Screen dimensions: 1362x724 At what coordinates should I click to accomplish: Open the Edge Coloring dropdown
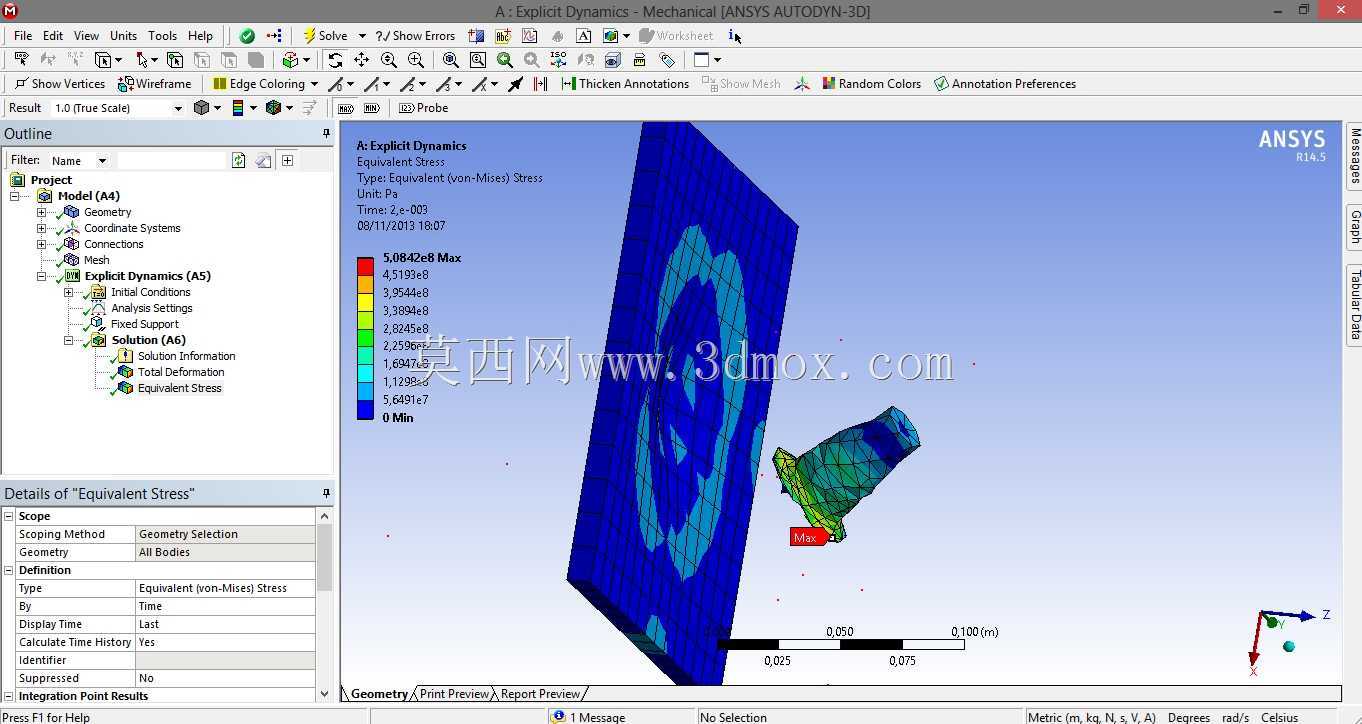click(x=314, y=84)
